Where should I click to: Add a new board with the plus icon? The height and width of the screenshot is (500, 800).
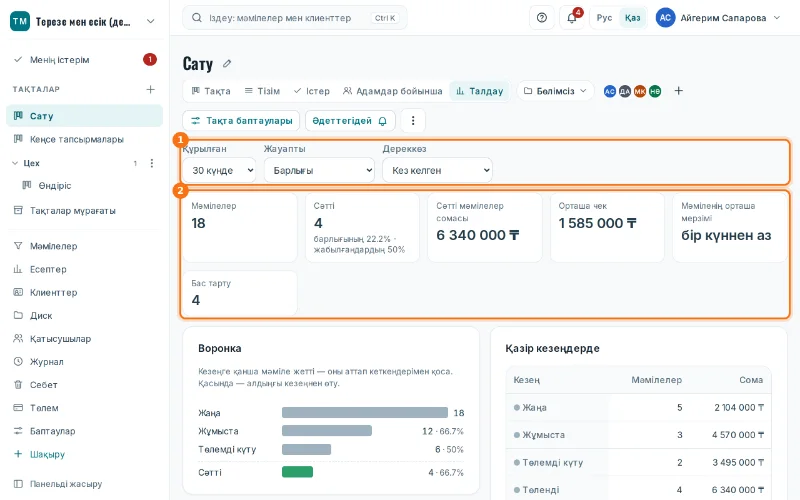coord(151,89)
